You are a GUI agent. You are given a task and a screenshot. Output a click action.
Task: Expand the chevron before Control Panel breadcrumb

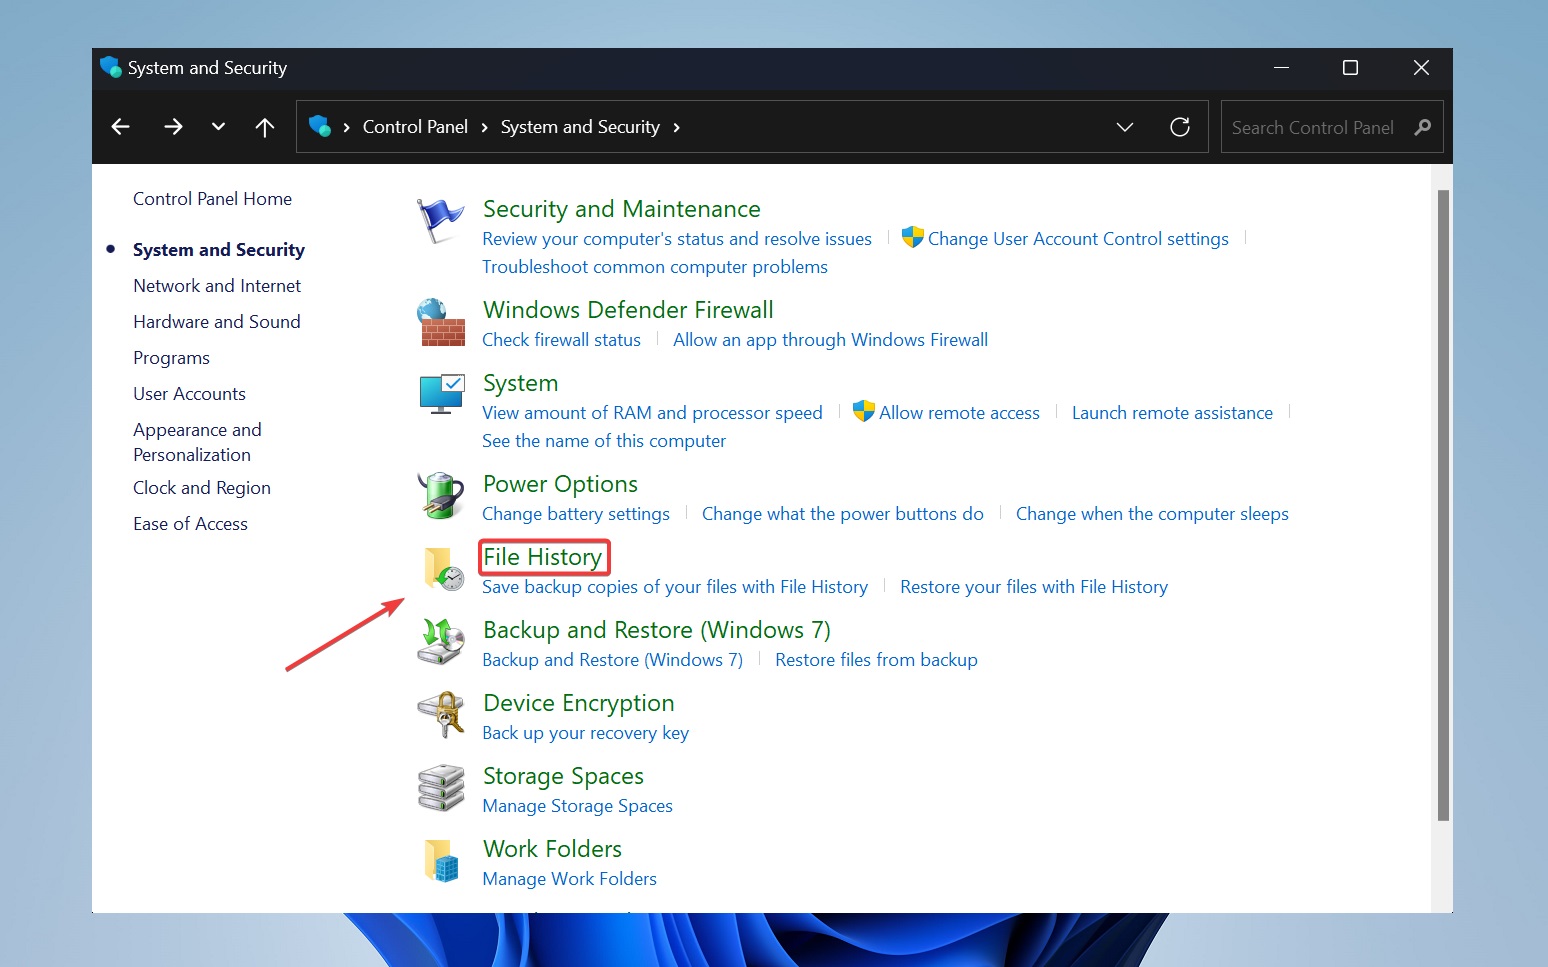(346, 127)
